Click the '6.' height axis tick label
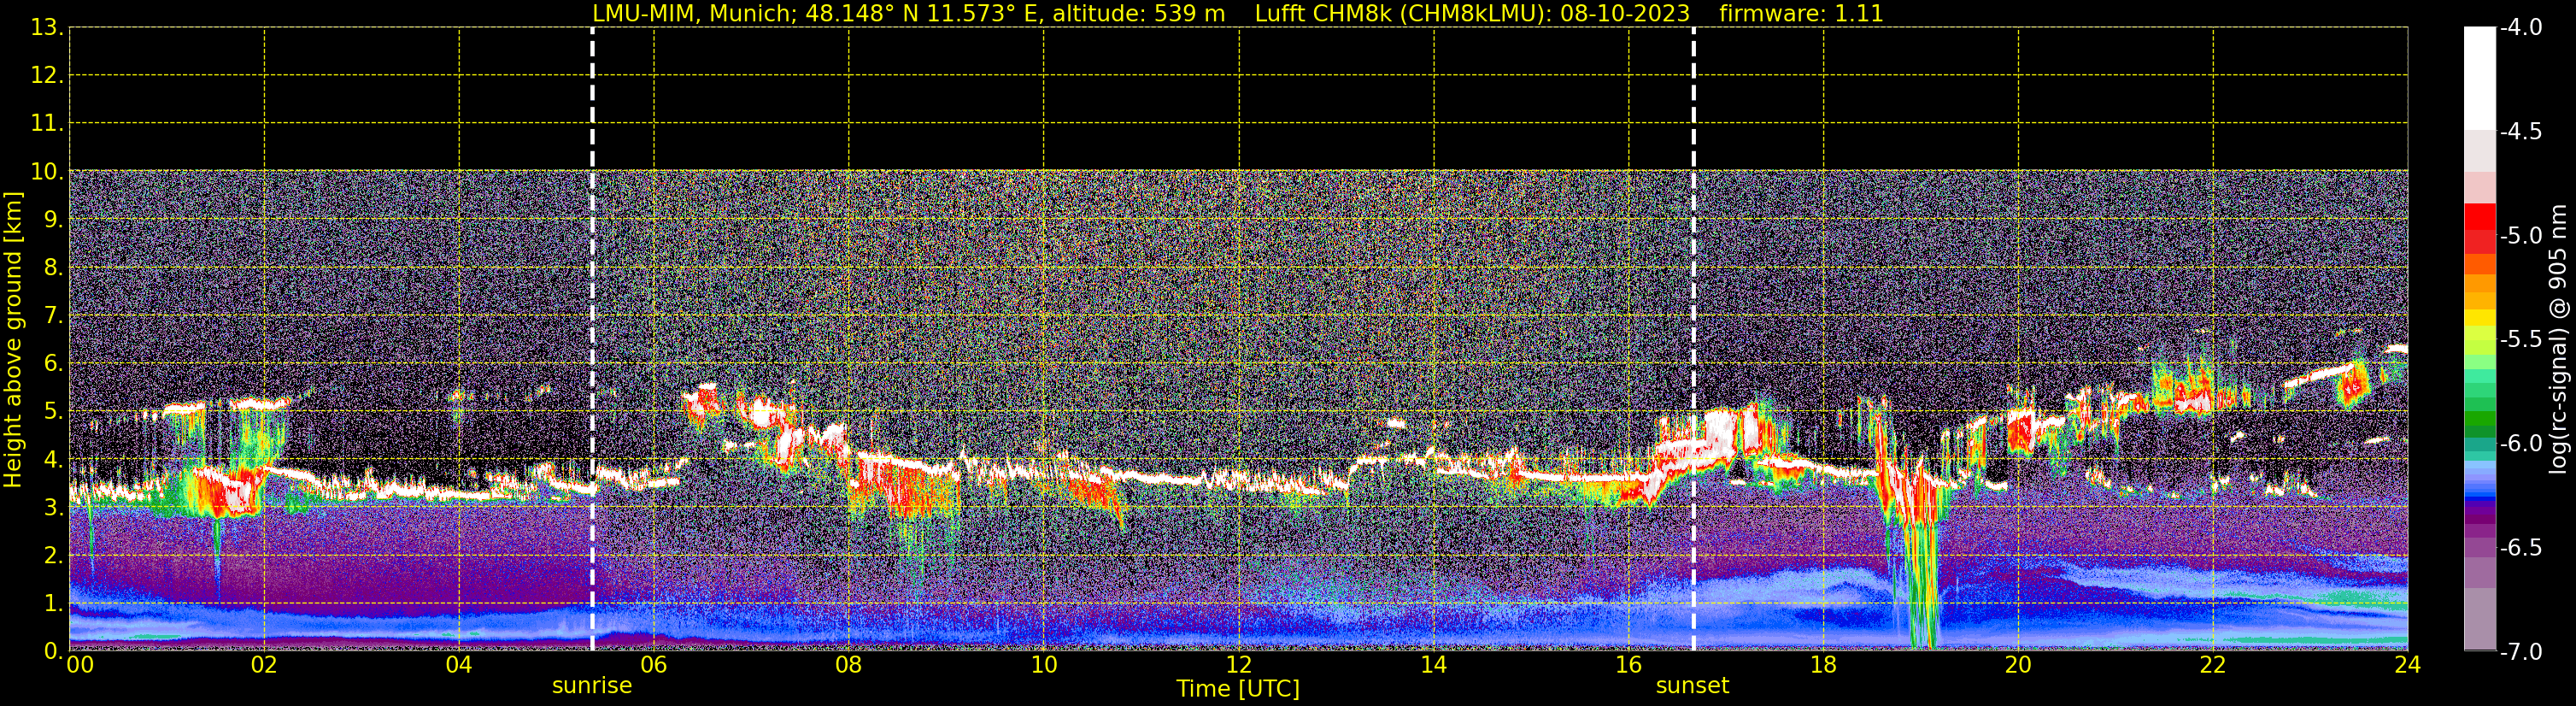Screen dimensions: 2576x706 tap(53, 364)
